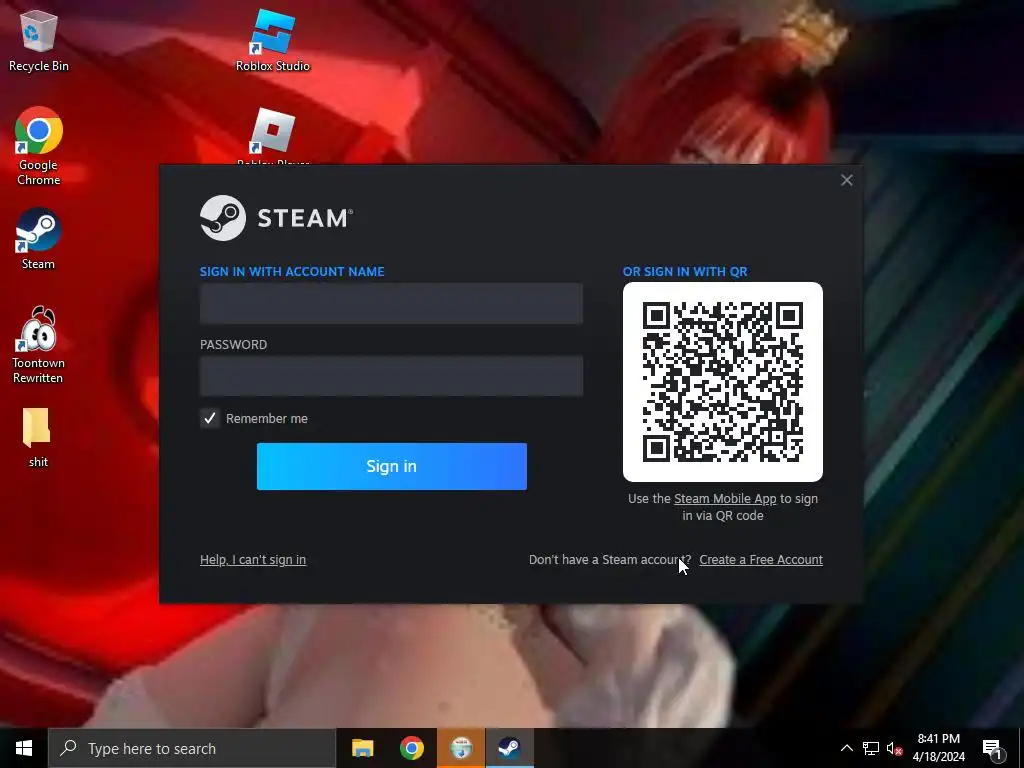
Task: Click the Sign in with account name label
Action: click(292, 272)
